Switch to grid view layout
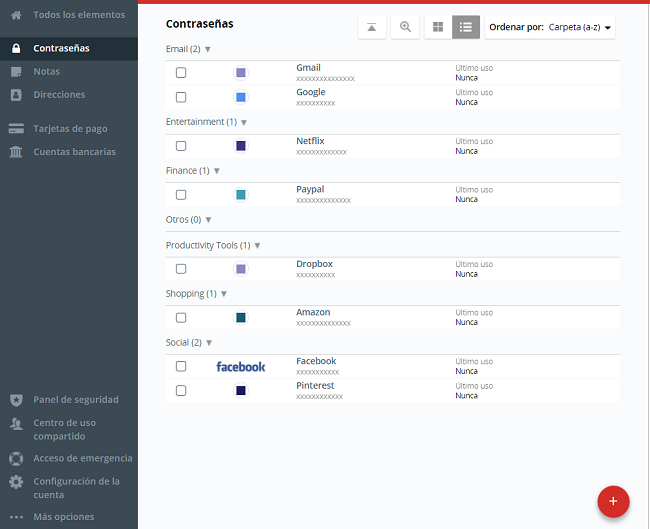Screen dimensions: 650x529 [x=438, y=27]
